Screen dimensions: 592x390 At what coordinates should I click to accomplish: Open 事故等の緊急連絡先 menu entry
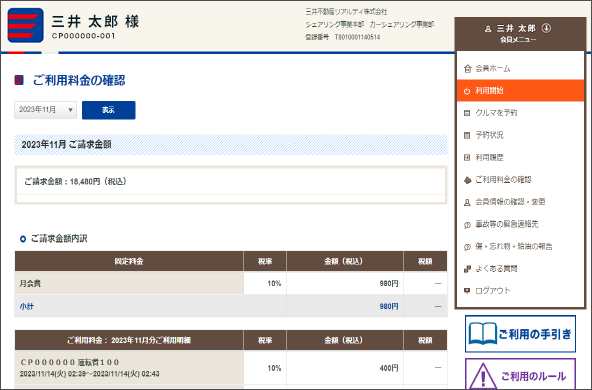tap(520, 224)
